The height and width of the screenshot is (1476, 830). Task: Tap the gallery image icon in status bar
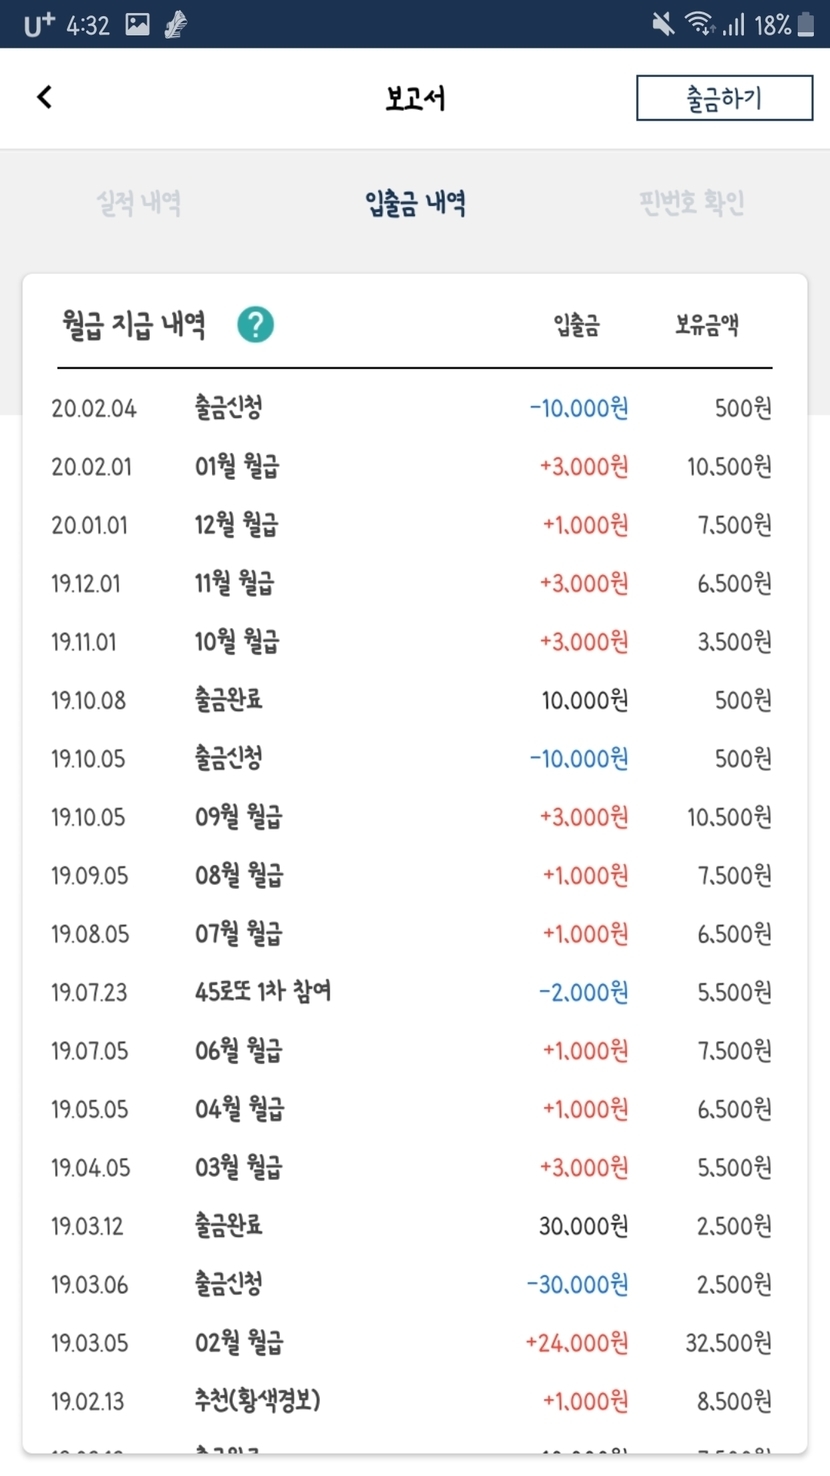click(137, 24)
